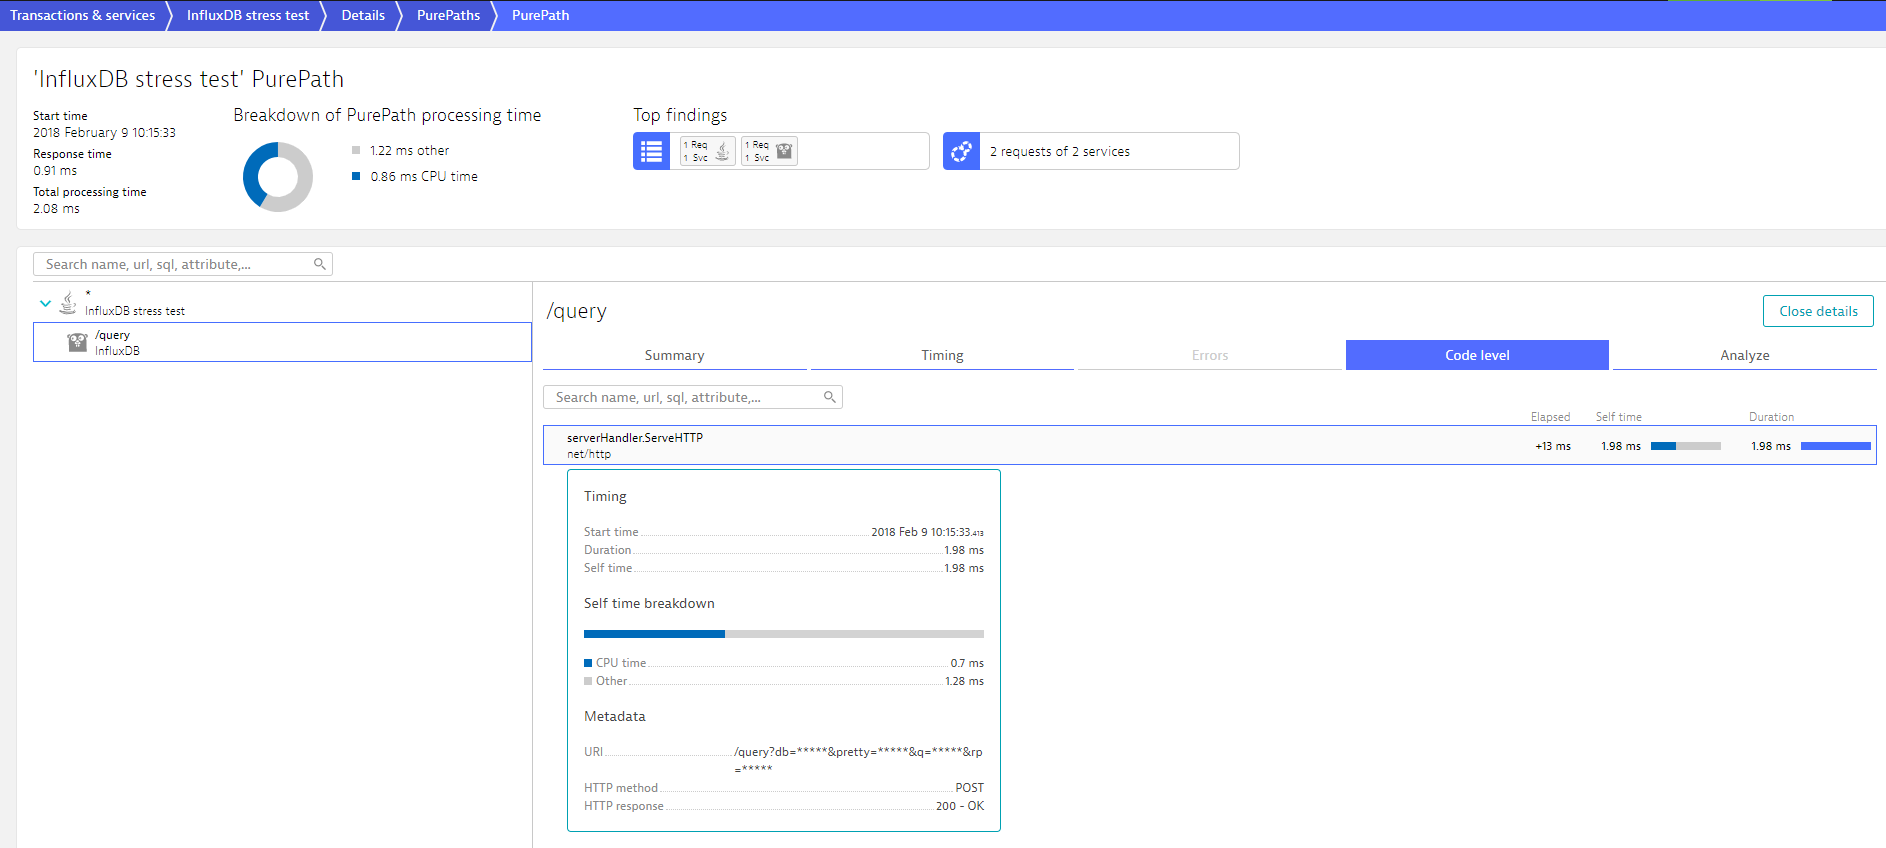Switch to the Timing tab
Image resolution: width=1886 pixels, height=848 pixels.
pyautogui.click(x=942, y=355)
